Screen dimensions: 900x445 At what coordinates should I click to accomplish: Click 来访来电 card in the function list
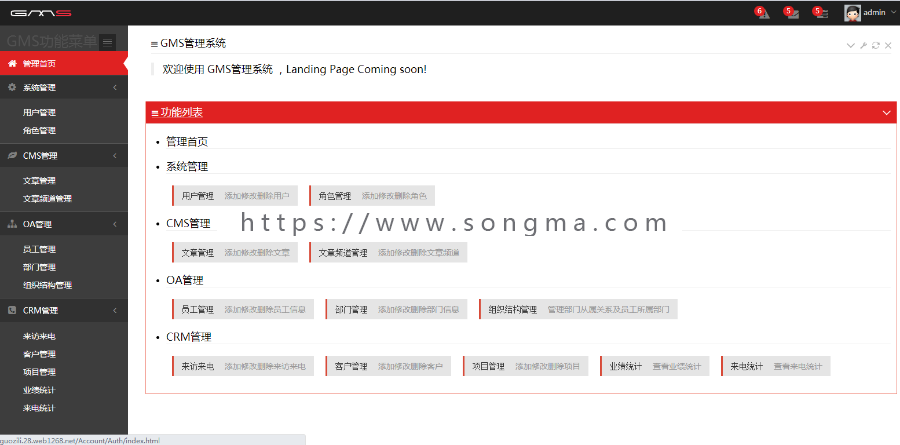243,366
